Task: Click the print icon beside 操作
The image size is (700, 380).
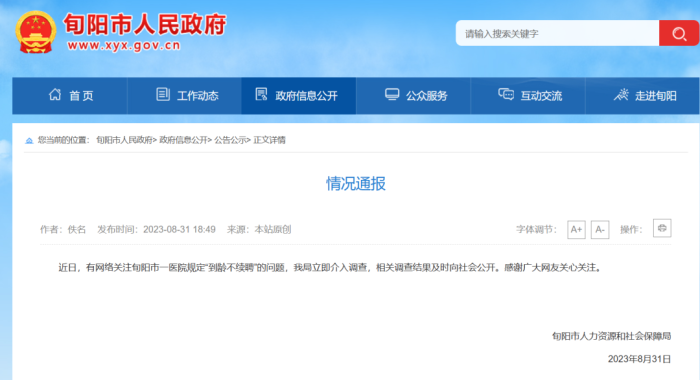Action: coord(662,228)
